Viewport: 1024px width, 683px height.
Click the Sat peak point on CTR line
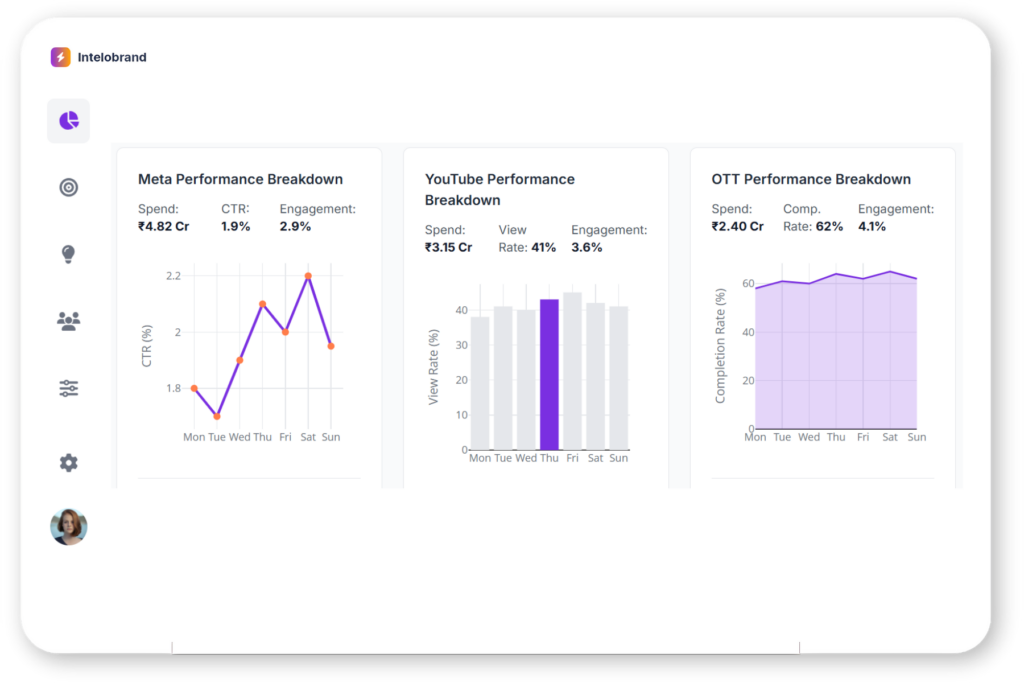[308, 276]
